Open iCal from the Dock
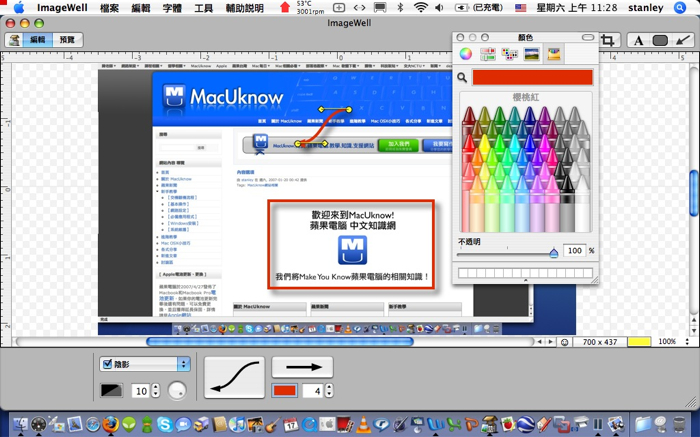Image resolution: width=700 pixels, height=437 pixels. (291, 424)
